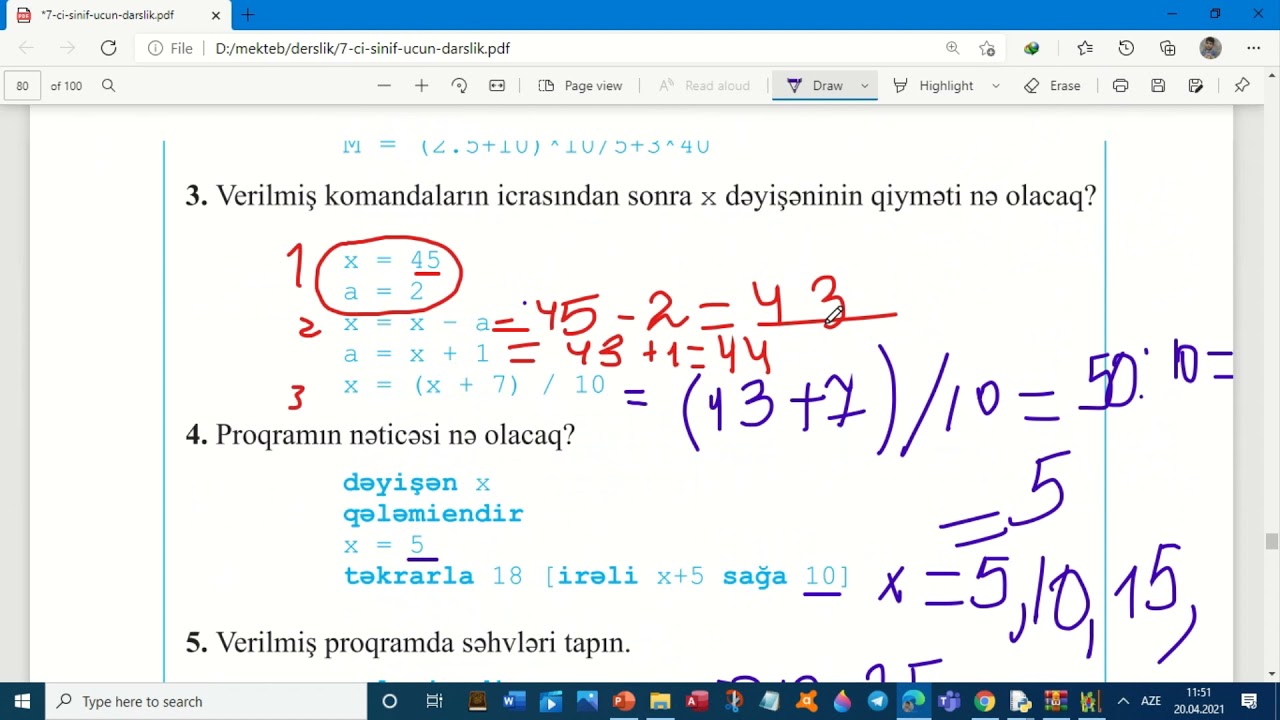Screen dimensions: 1280x720
Task: Select the Erase tool
Action: pos(1052,86)
